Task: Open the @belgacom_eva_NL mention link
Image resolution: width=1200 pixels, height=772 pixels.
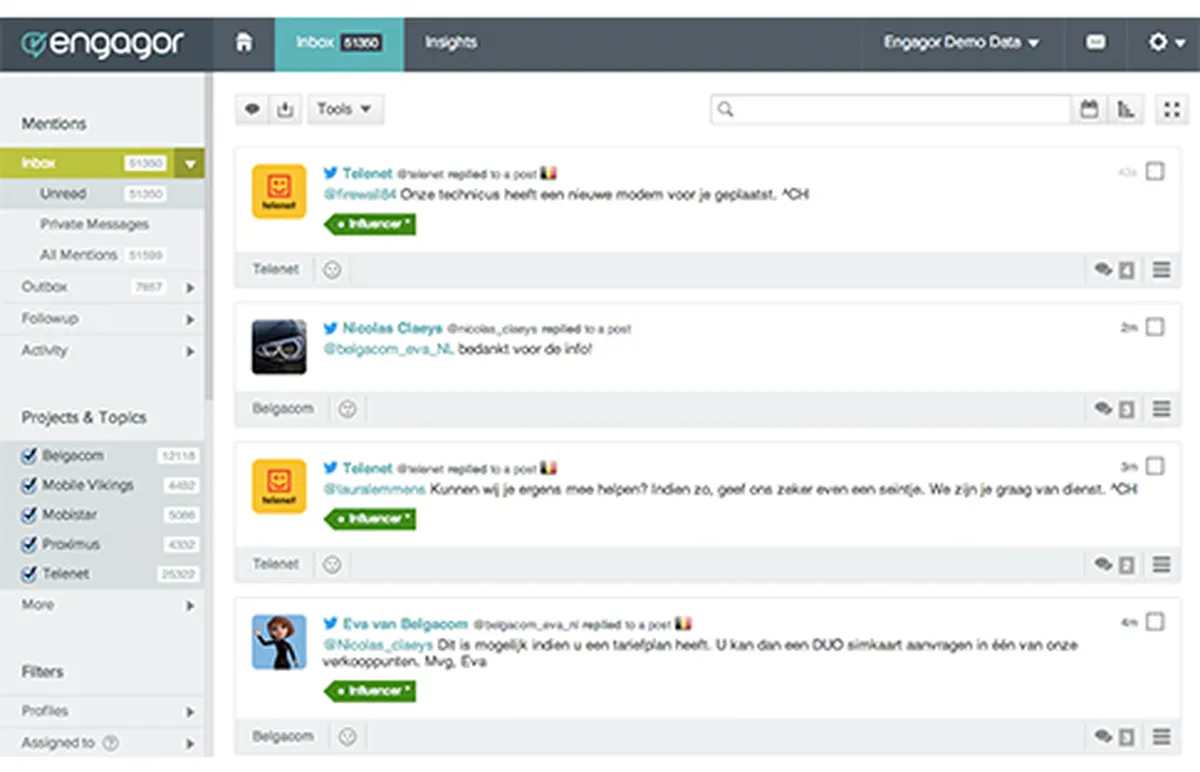Action: pyautogui.click(x=388, y=350)
